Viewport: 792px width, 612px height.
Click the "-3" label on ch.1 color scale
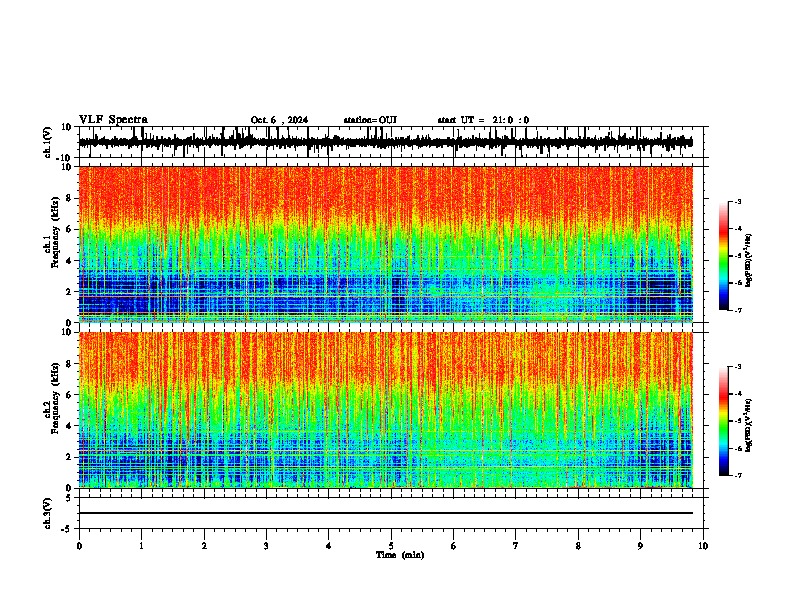coord(737,201)
